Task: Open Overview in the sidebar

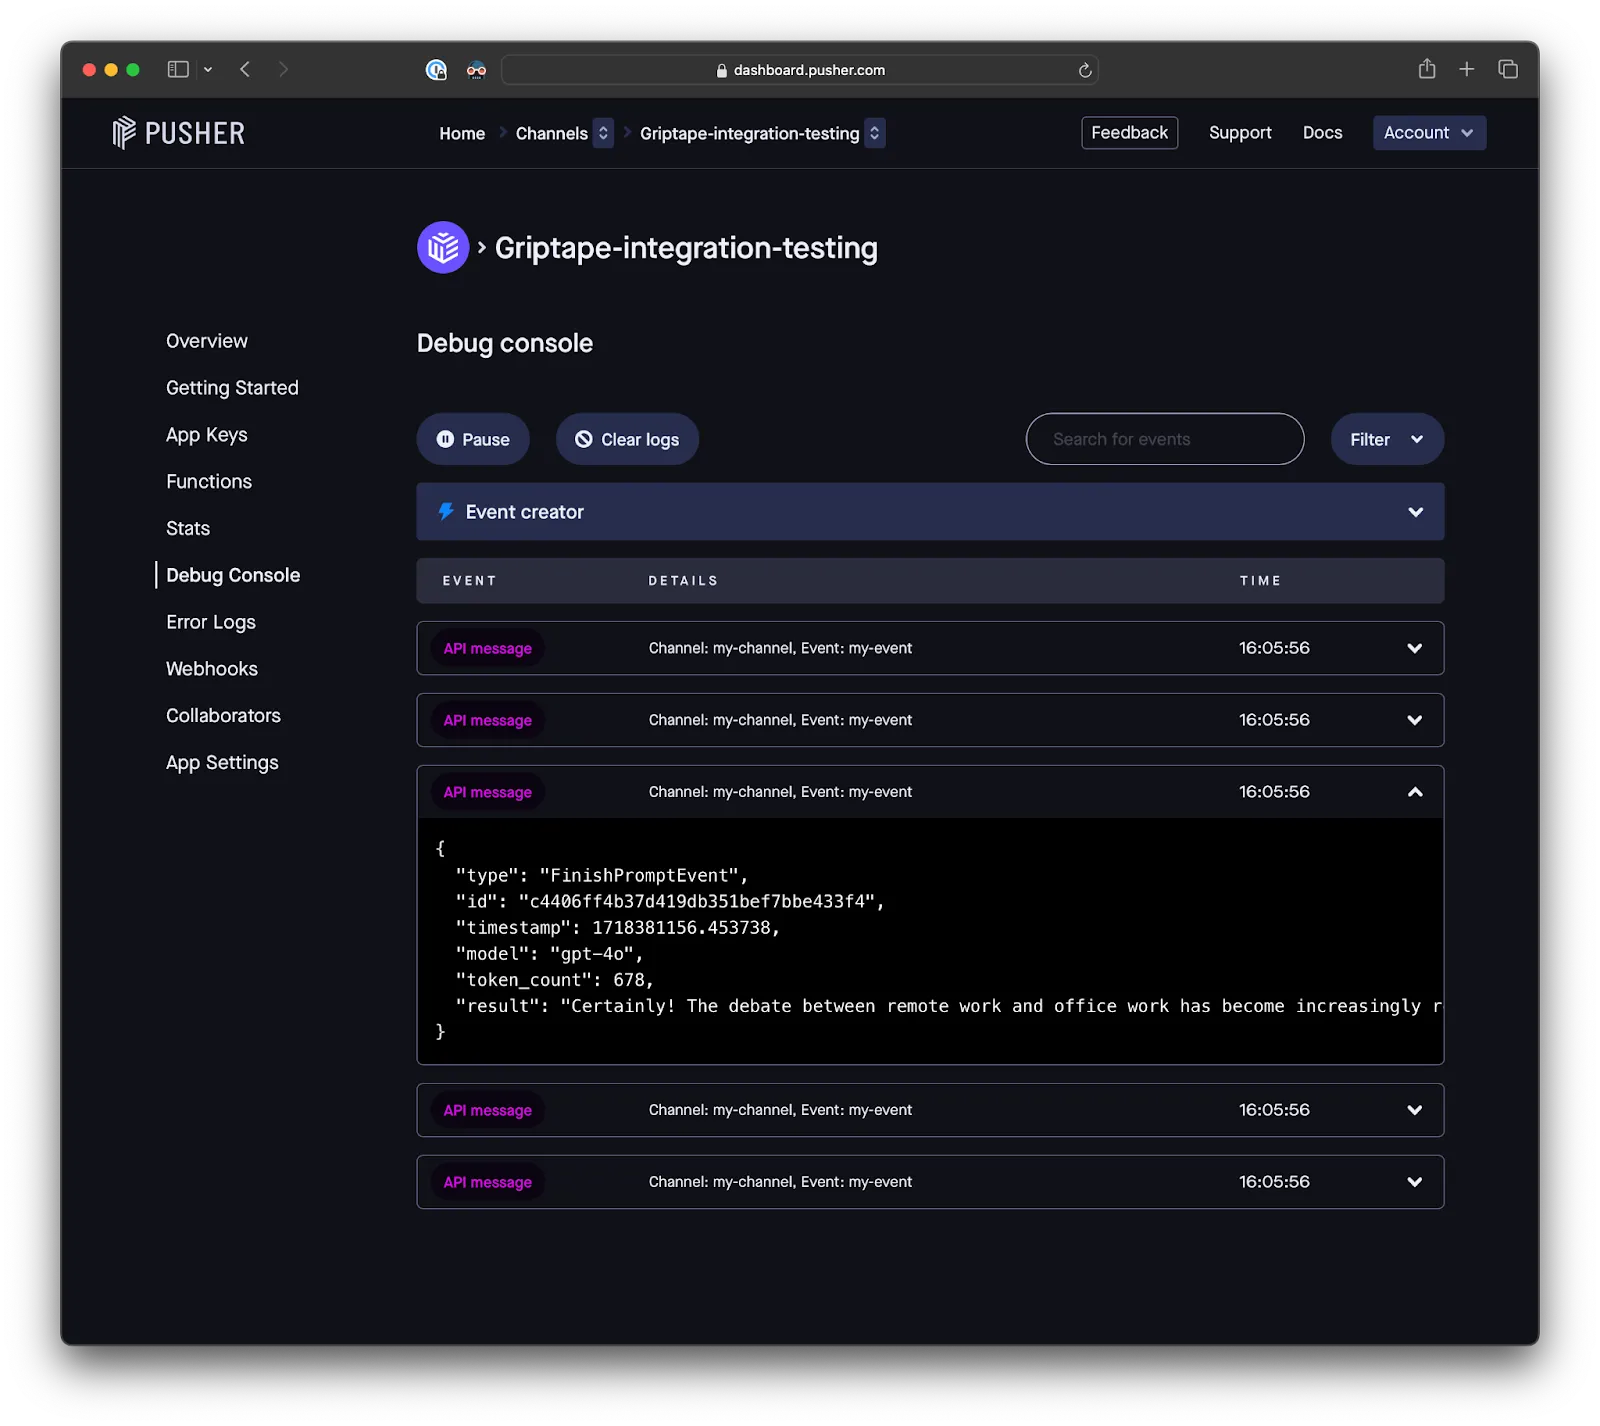Action: click(207, 341)
